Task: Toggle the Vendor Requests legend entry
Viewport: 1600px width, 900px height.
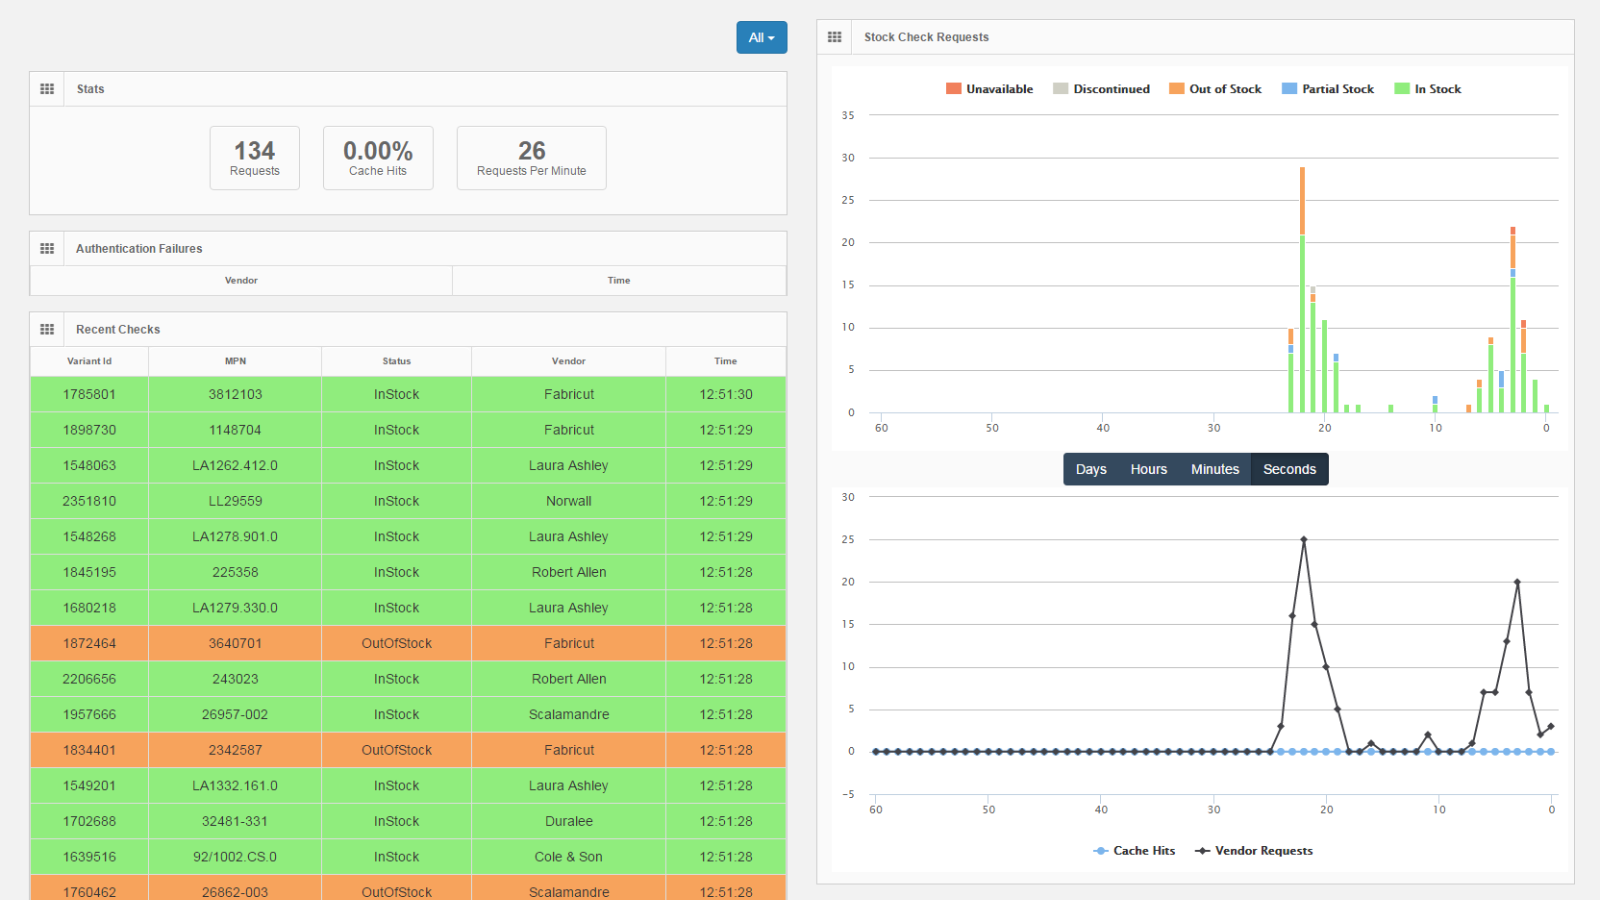Action: 1253,850
